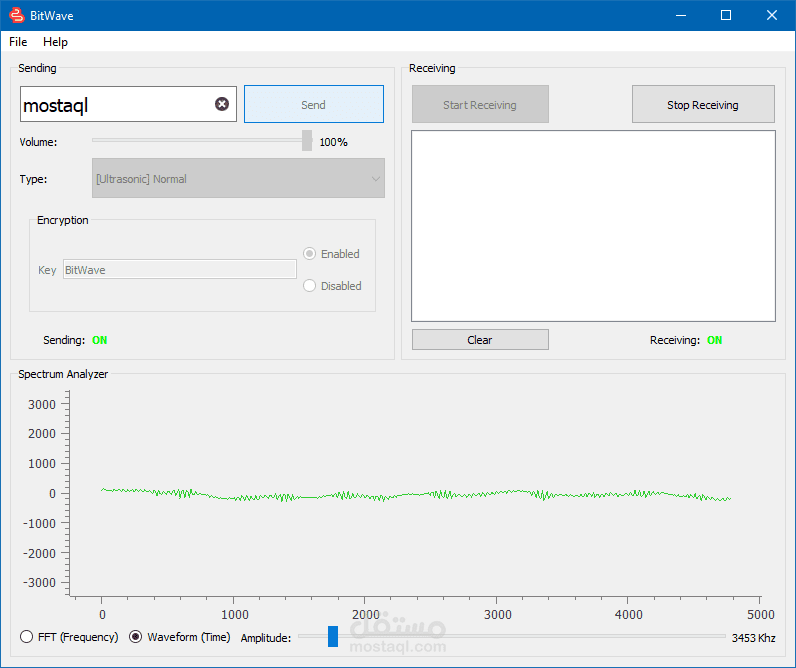
Task: Open the Type dropdown showing Ultrasonic Normal
Action: coord(238,178)
